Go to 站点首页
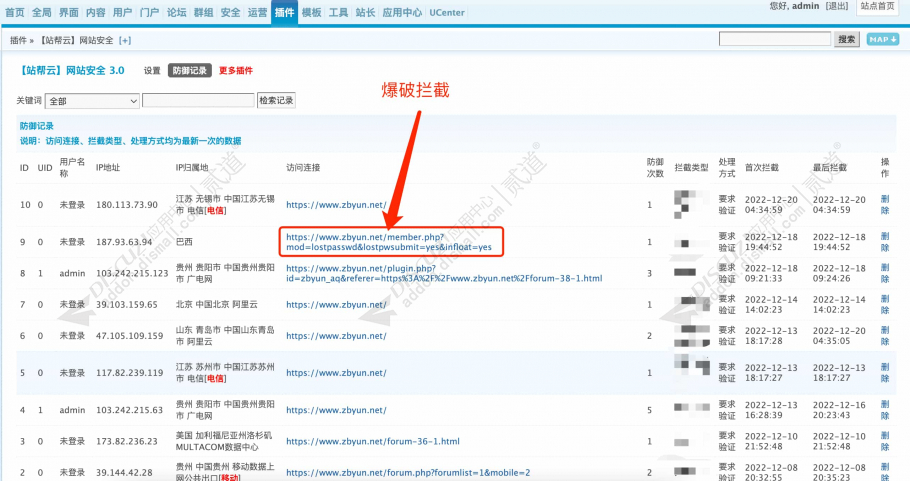 pyautogui.click(x=878, y=6)
